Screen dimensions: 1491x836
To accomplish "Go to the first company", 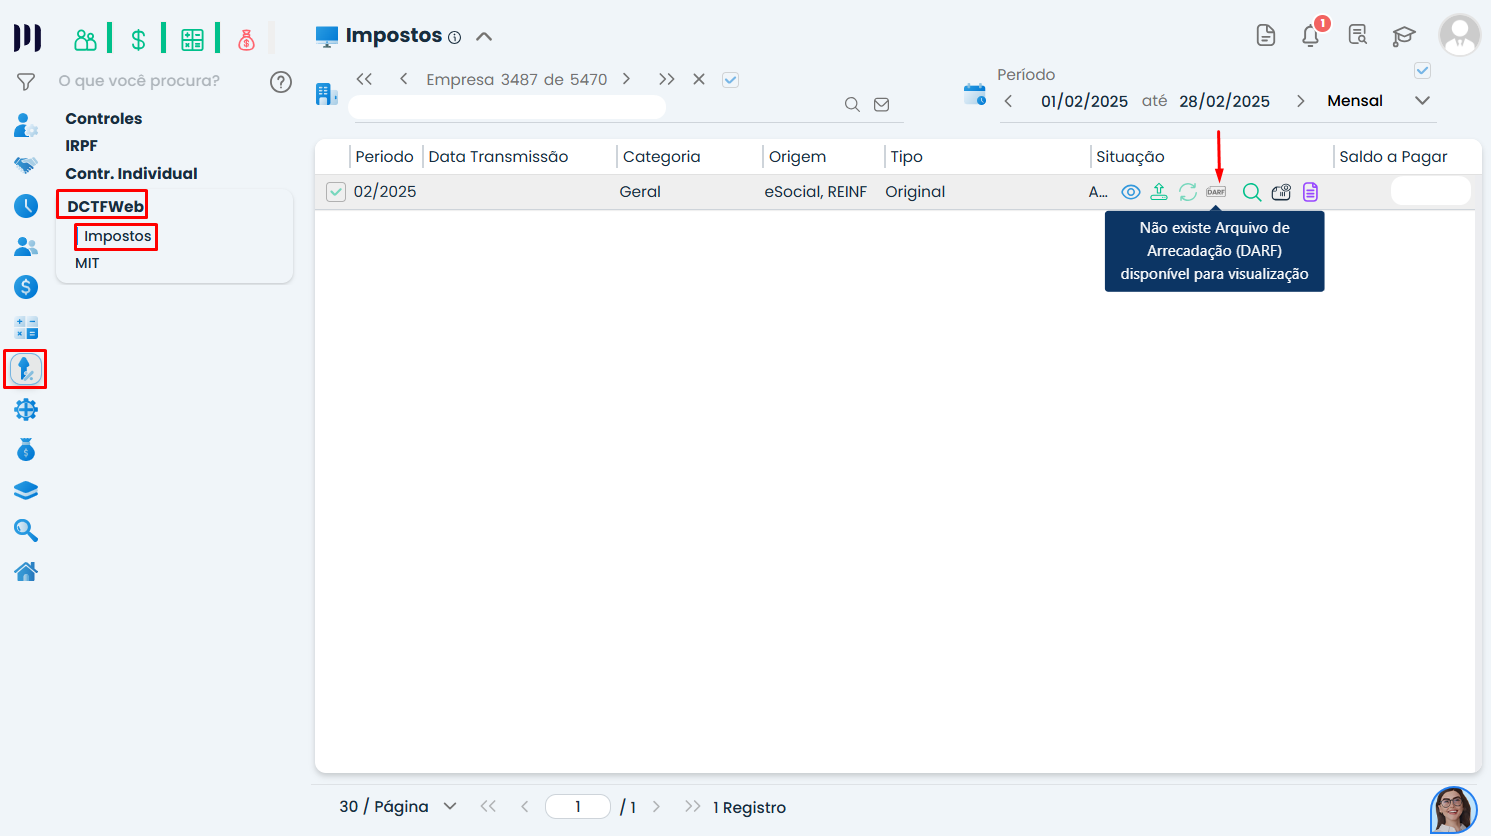I will (364, 79).
